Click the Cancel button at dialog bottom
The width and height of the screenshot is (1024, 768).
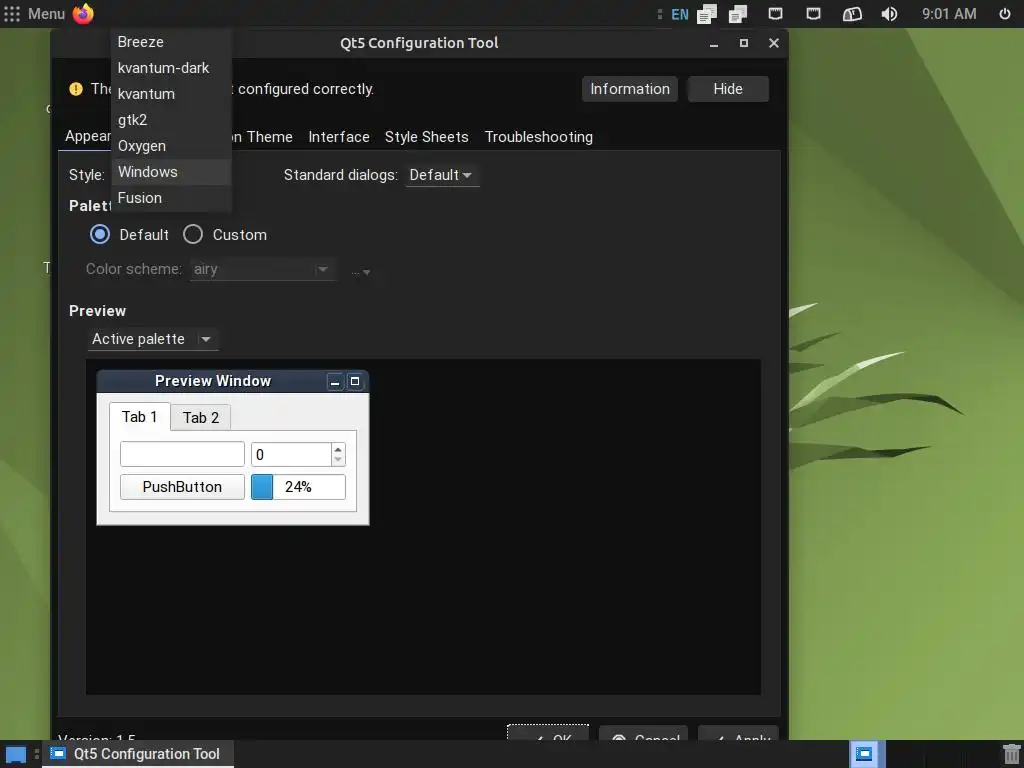tap(643, 733)
